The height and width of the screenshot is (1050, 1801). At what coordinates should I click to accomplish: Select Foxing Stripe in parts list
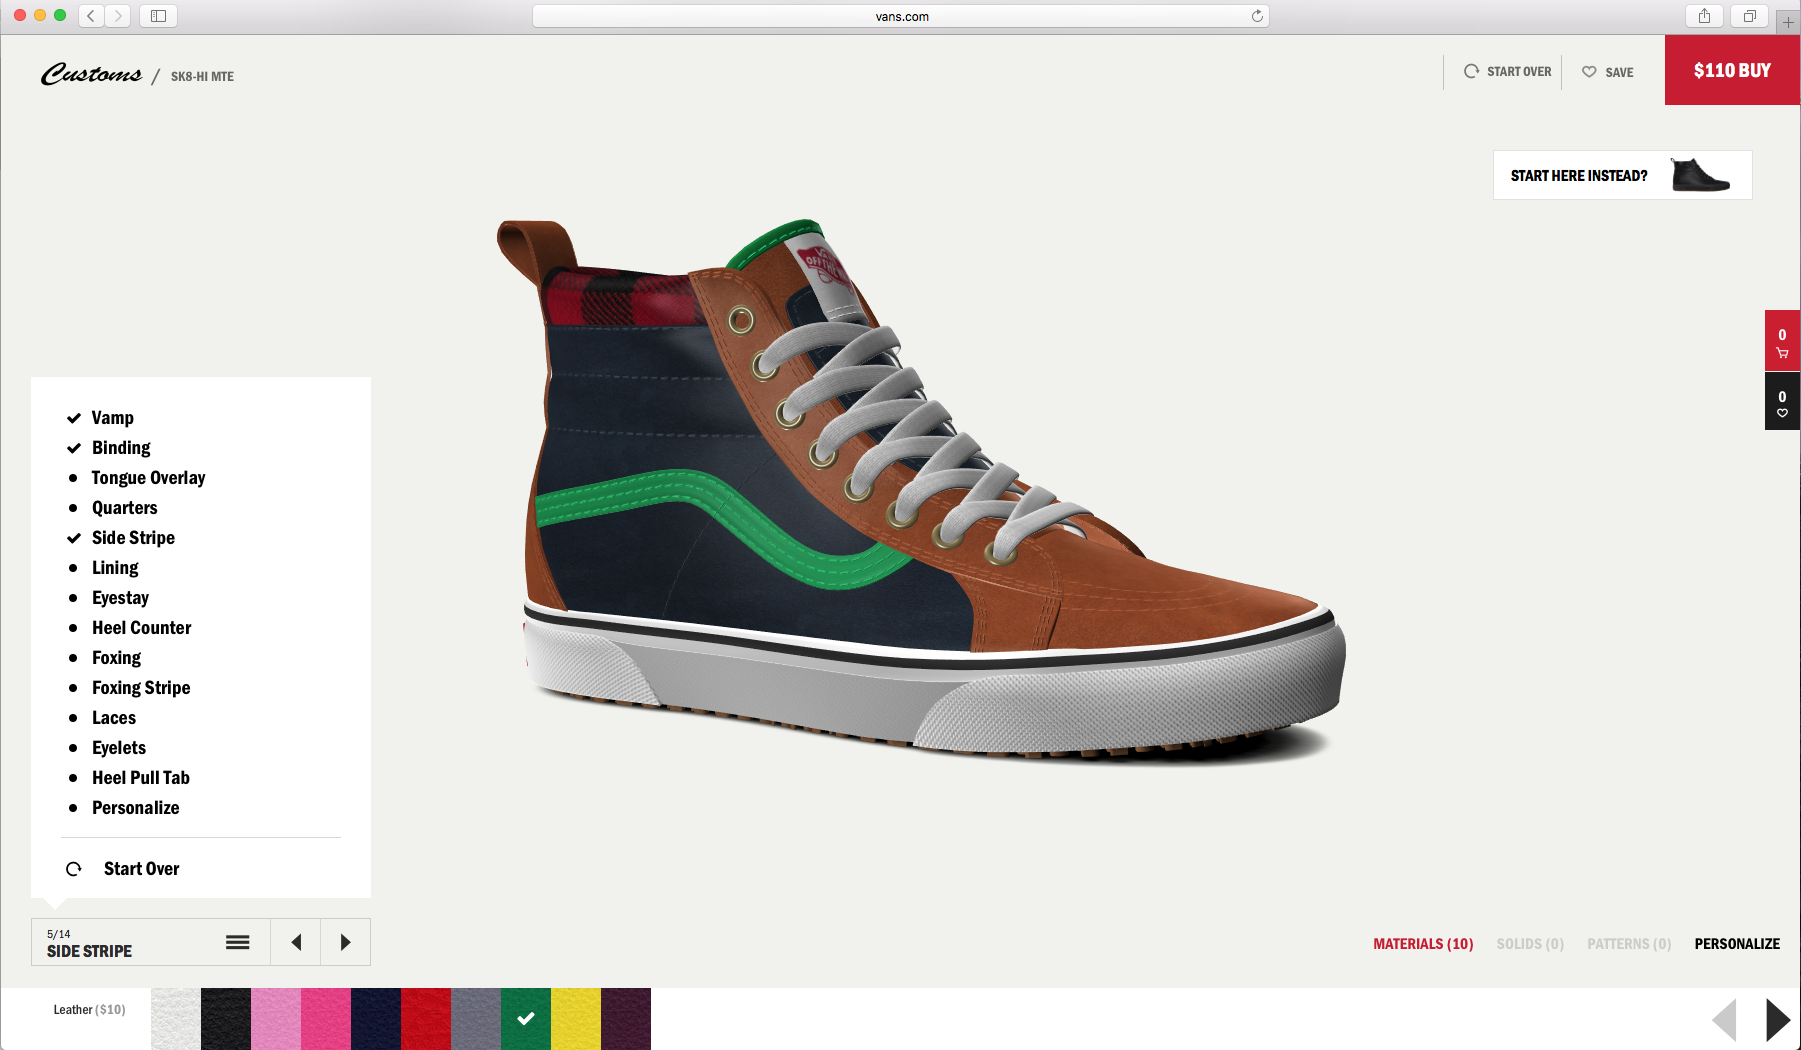click(x=141, y=688)
